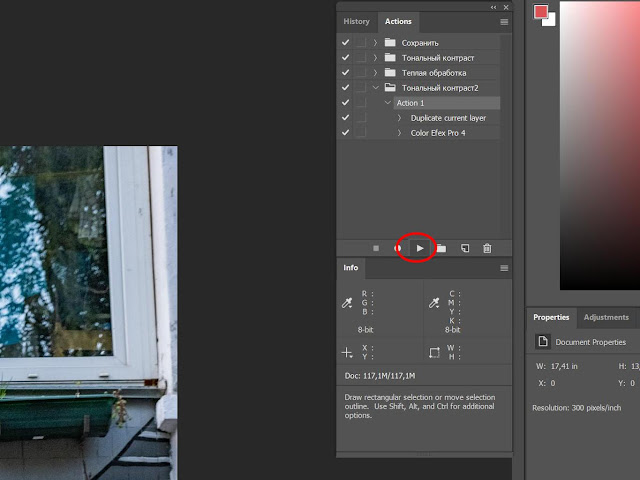Screen dimensions: 640x480
Task: Toggle the checkmark for Тональный контраст2 set
Action: point(345,88)
